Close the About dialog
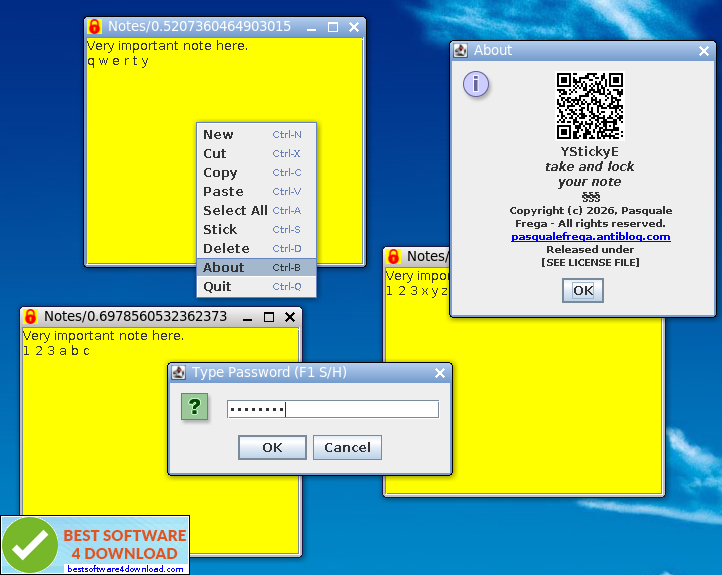Viewport: 722px width, 575px height. pyautogui.click(x=704, y=51)
